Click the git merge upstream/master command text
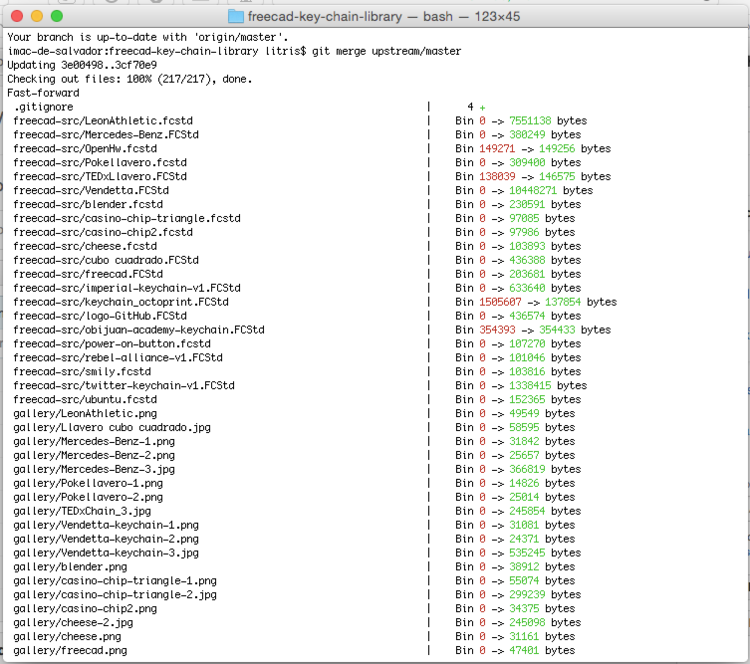The height and width of the screenshot is (664, 750). (387, 51)
